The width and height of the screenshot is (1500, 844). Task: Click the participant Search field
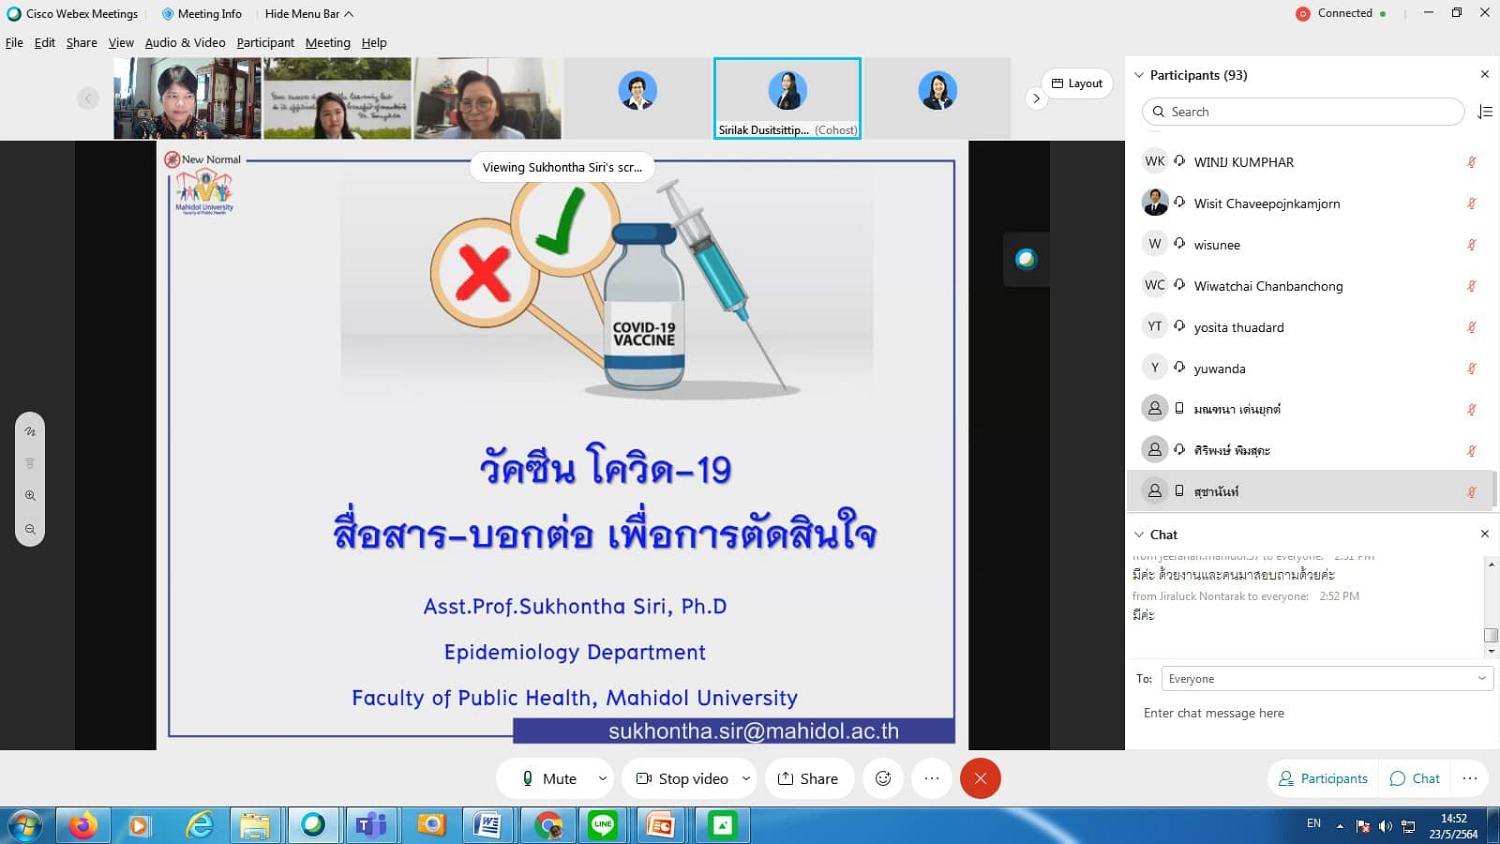coord(1303,112)
